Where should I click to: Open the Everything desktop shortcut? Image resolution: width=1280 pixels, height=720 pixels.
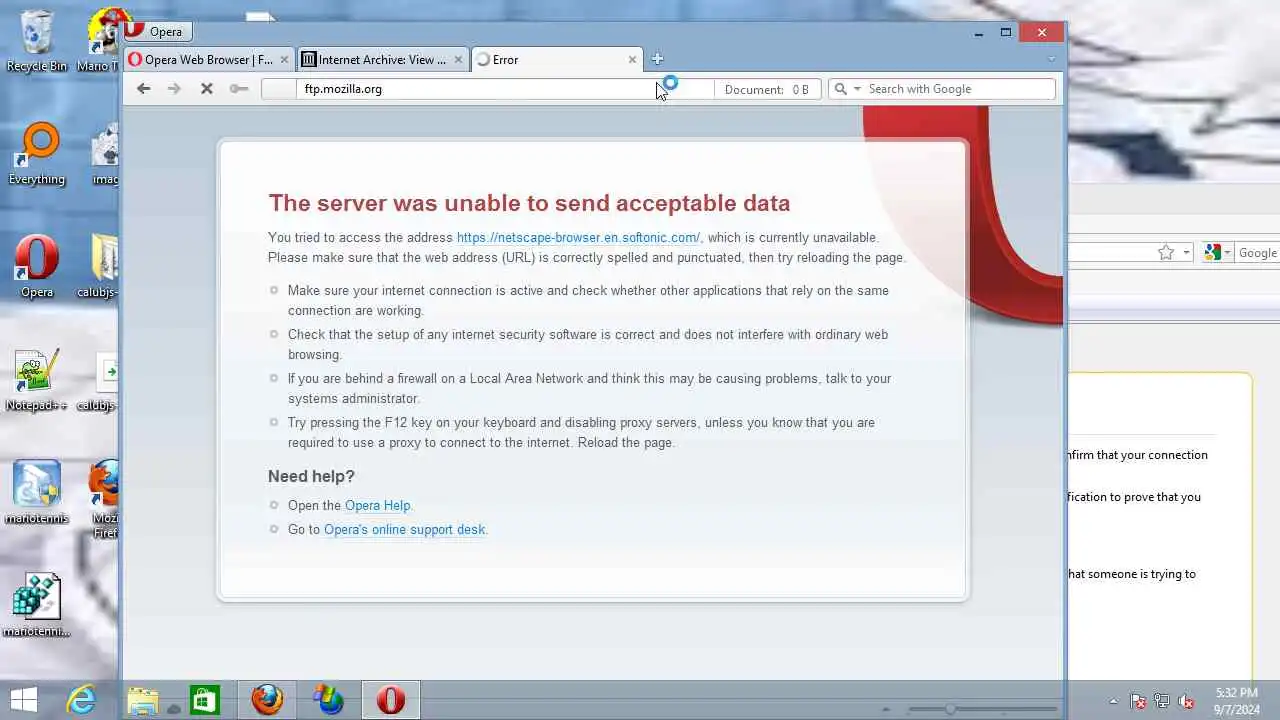tap(37, 155)
